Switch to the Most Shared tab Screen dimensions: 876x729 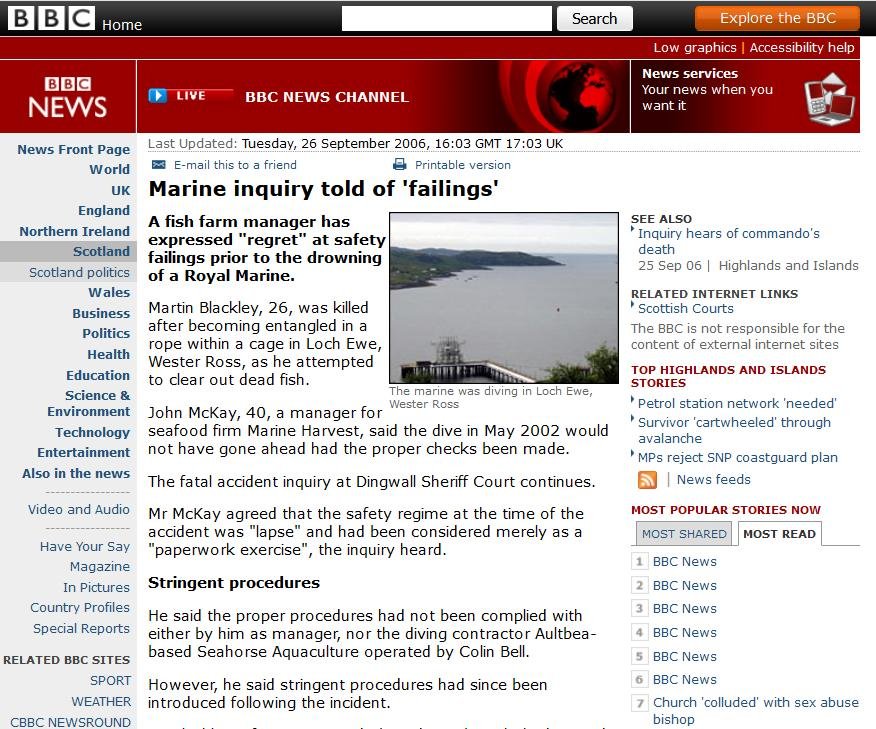tap(684, 534)
